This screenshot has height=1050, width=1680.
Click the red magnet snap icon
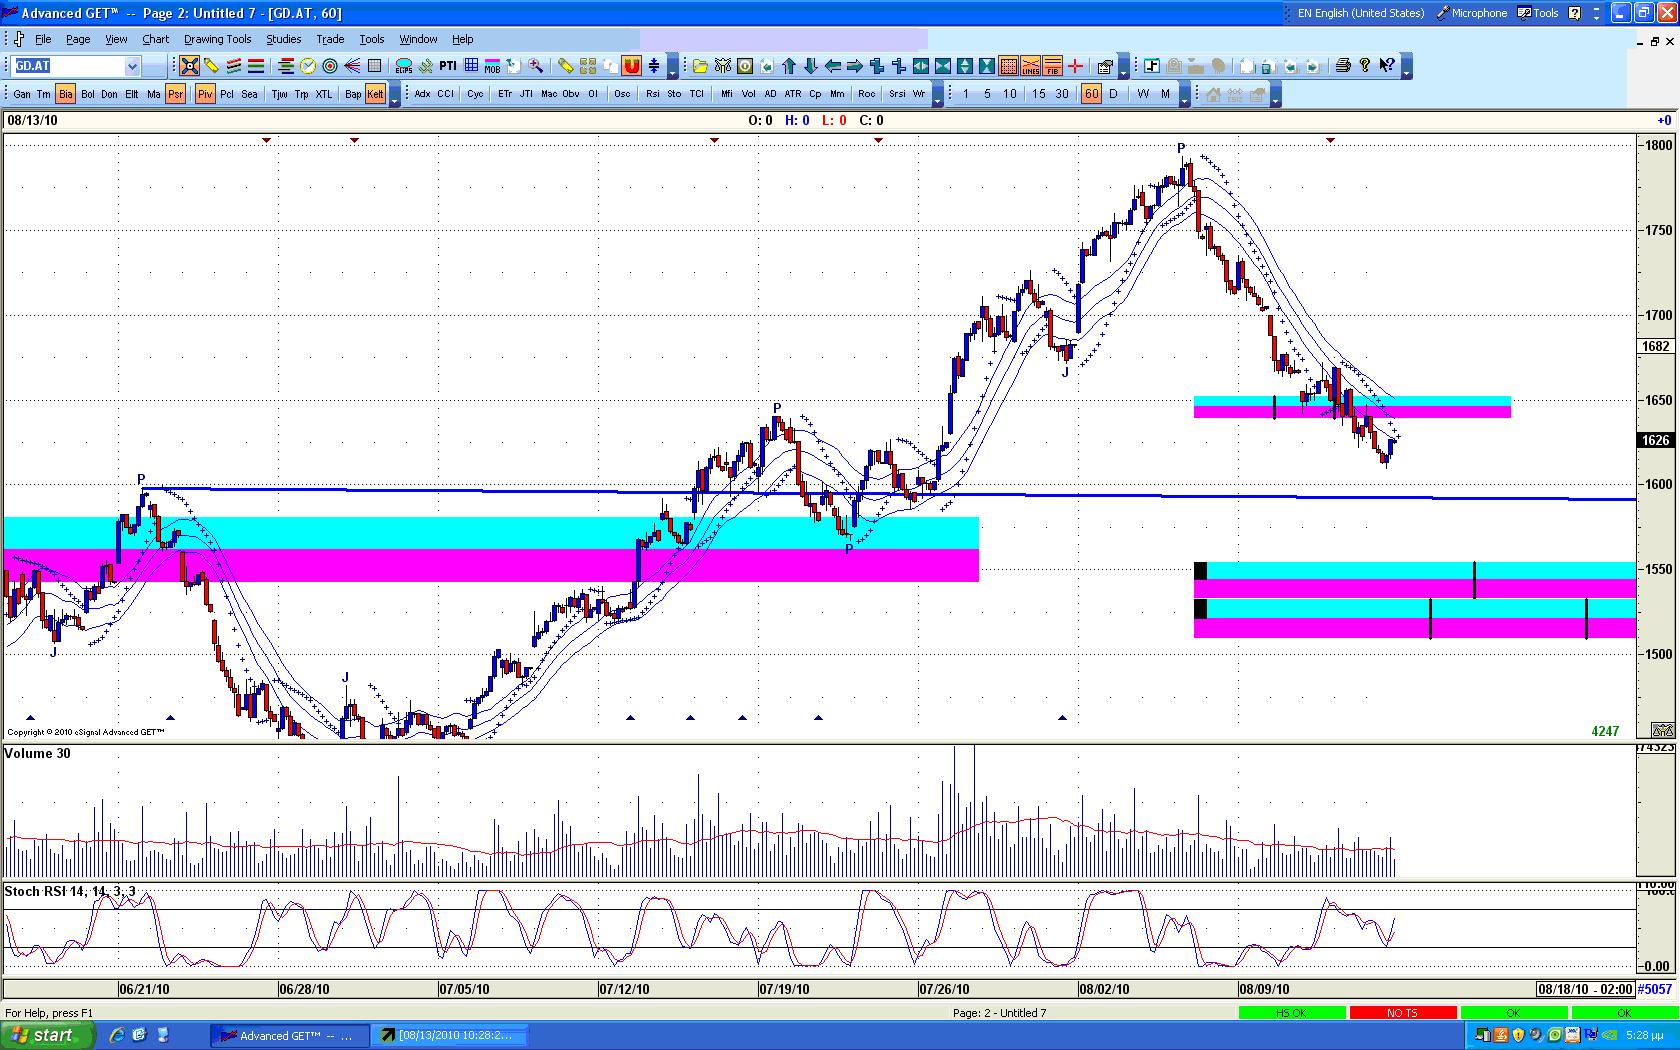(x=631, y=66)
